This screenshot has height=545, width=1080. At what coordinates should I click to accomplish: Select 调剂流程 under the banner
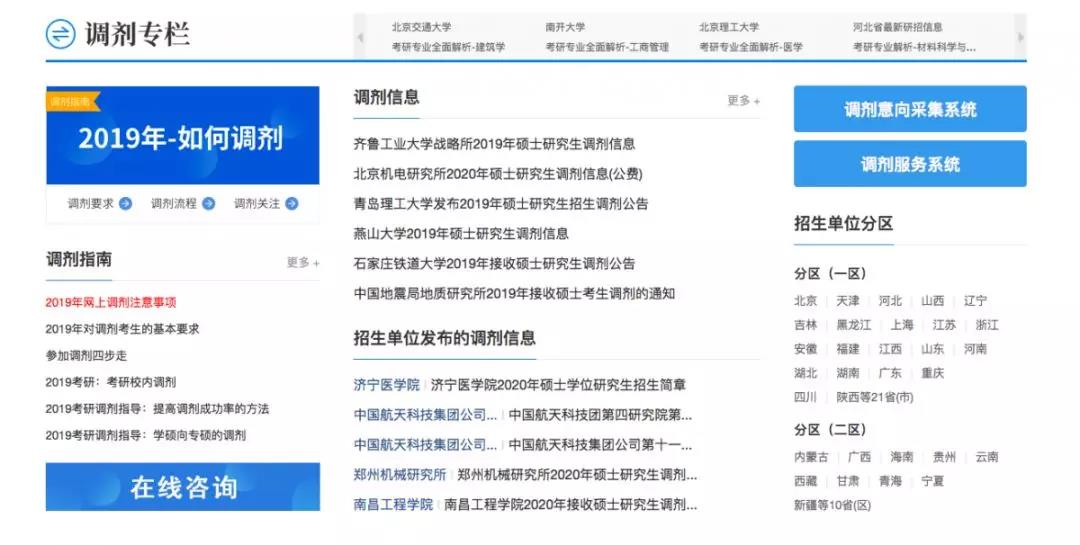tap(174, 203)
